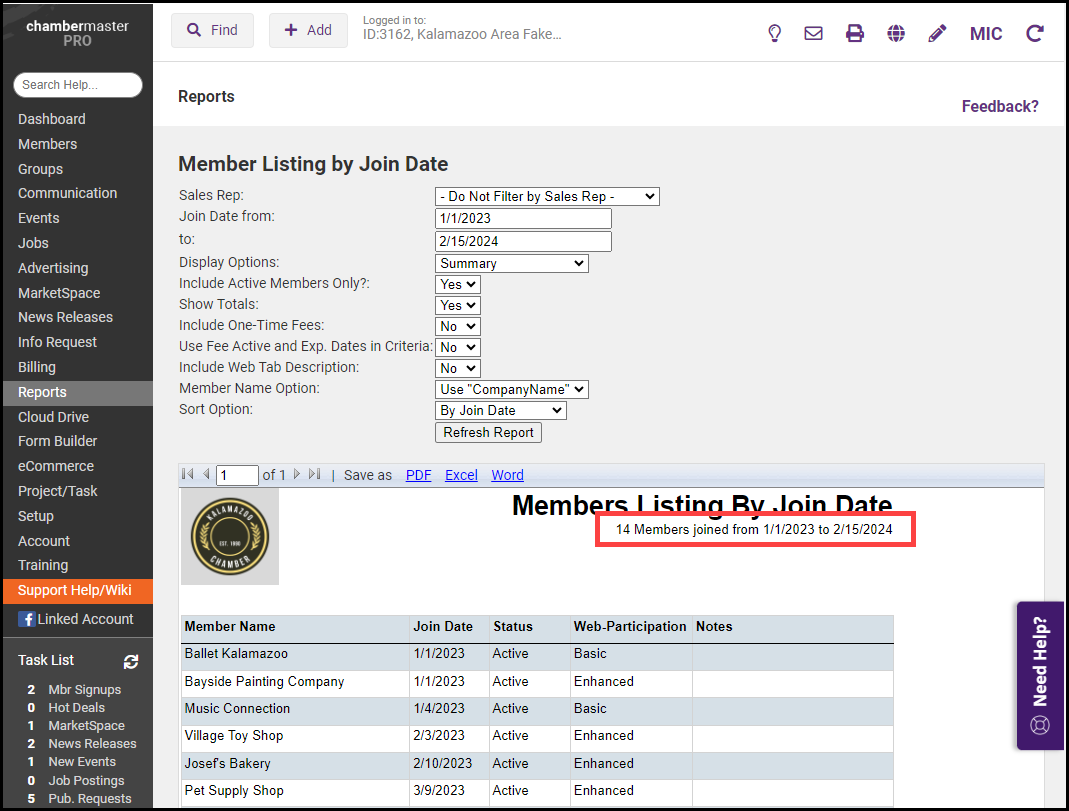Open the Need Help? side tab
Image resolution: width=1069 pixels, height=811 pixels.
click(1040, 675)
